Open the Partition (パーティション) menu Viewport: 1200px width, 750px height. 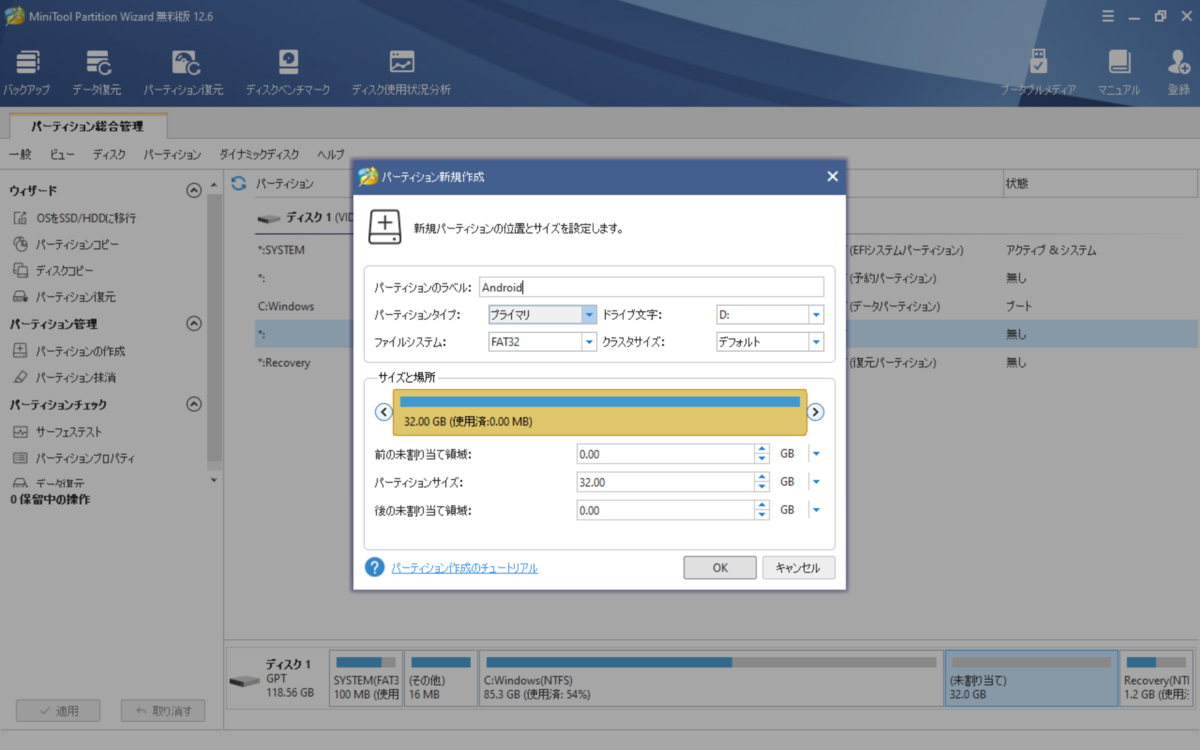pos(172,155)
